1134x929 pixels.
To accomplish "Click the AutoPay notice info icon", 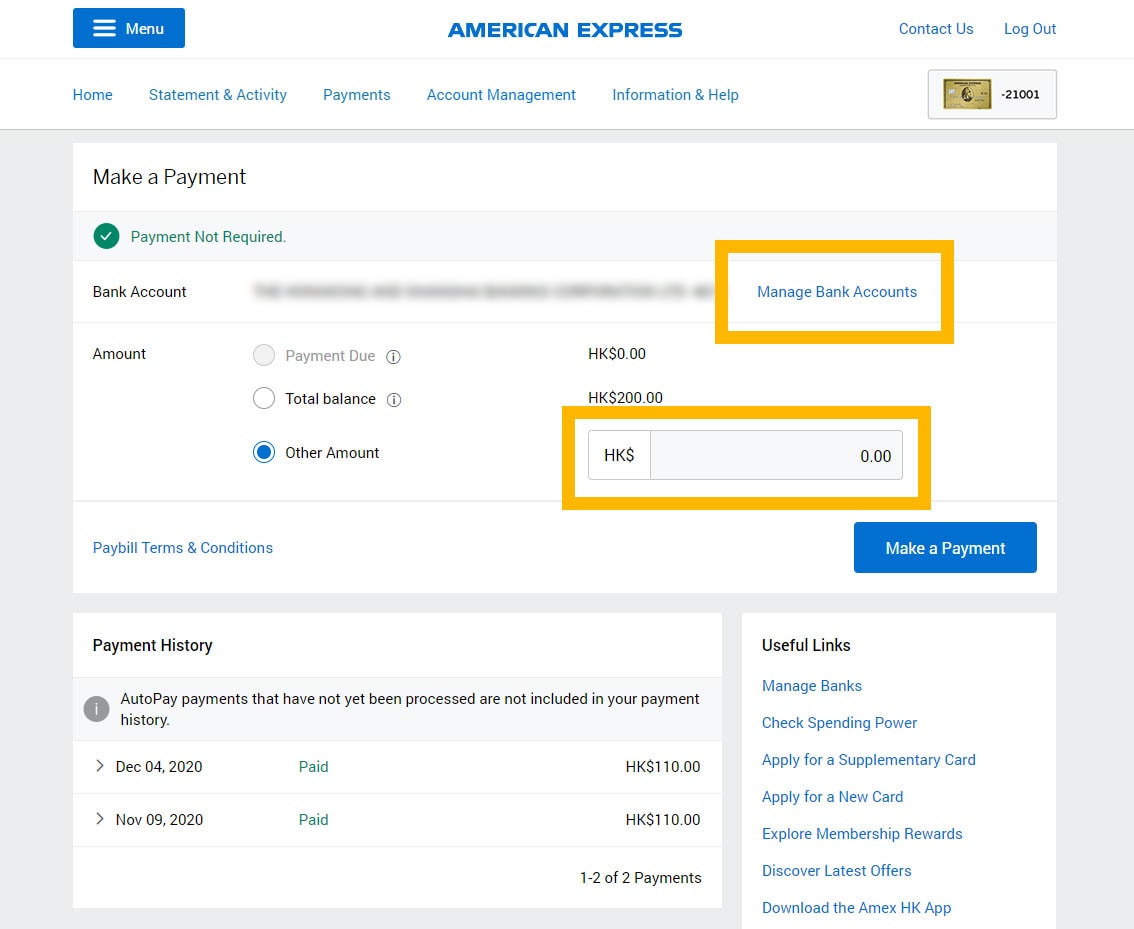I will tap(96, 709).
